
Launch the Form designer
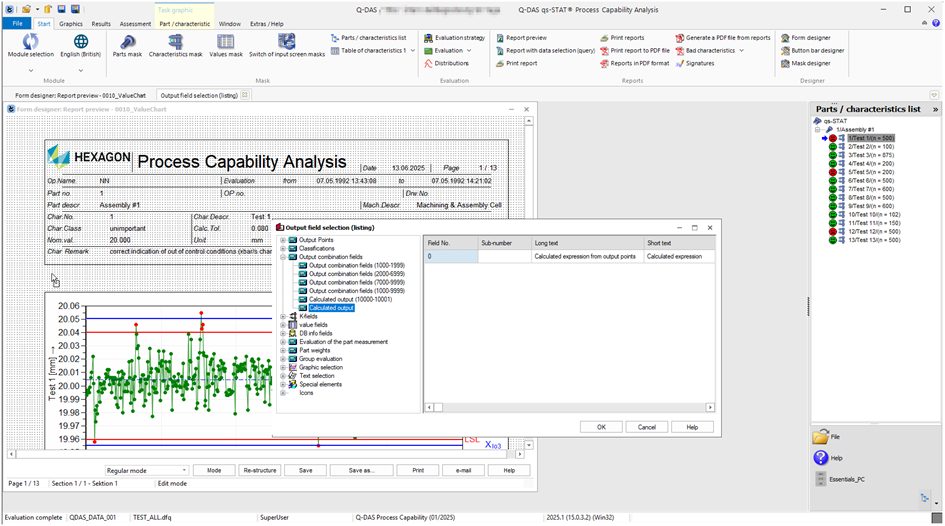[x=806, y=37]
